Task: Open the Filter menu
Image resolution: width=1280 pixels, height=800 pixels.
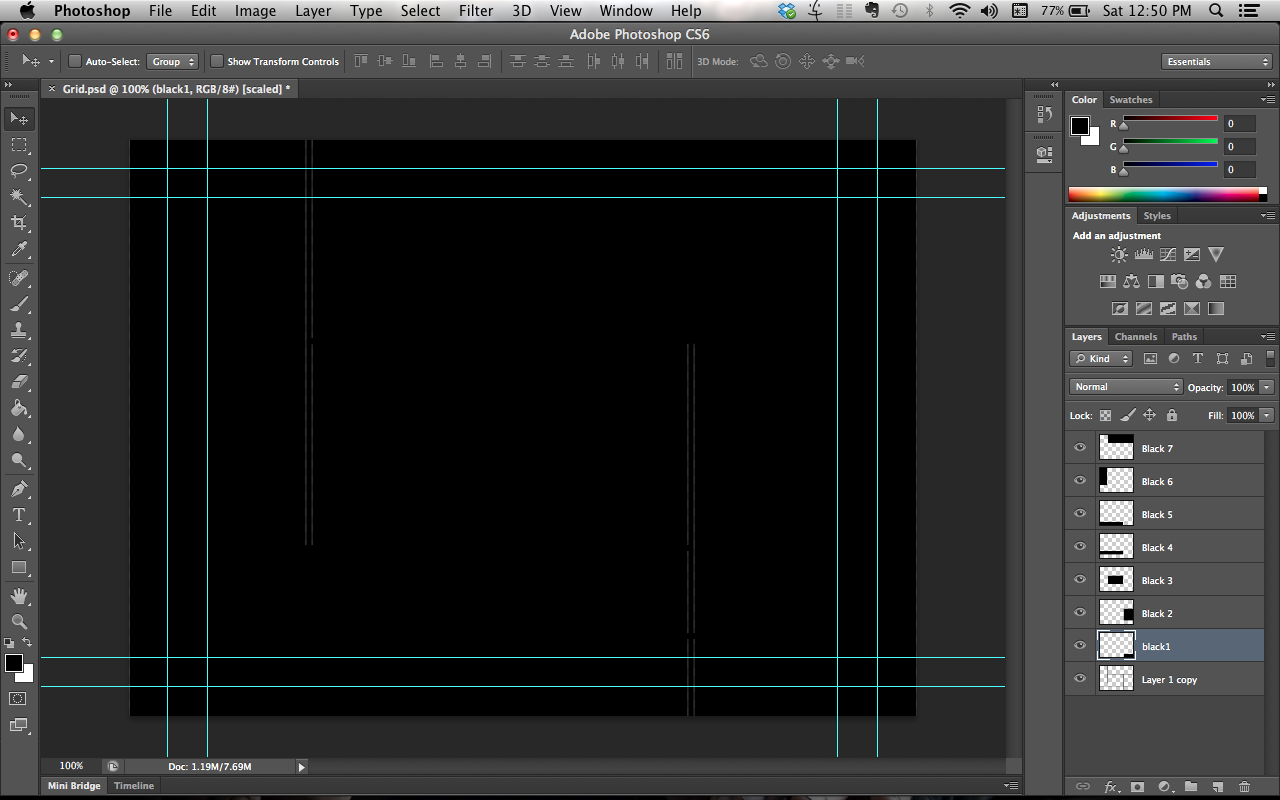Action: tap(476, 11)
